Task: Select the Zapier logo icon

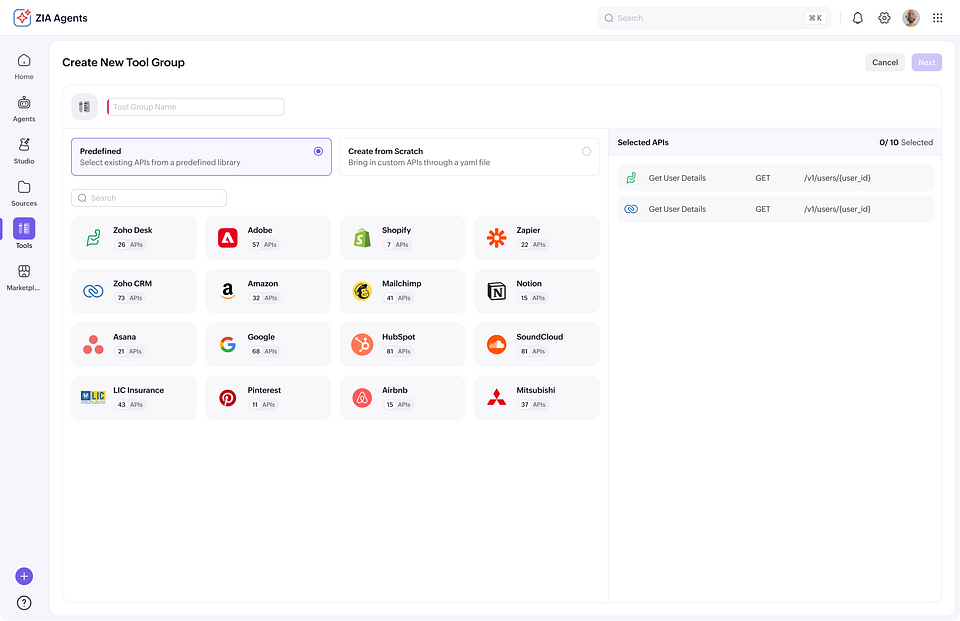Action: click(x=497, y=238)
